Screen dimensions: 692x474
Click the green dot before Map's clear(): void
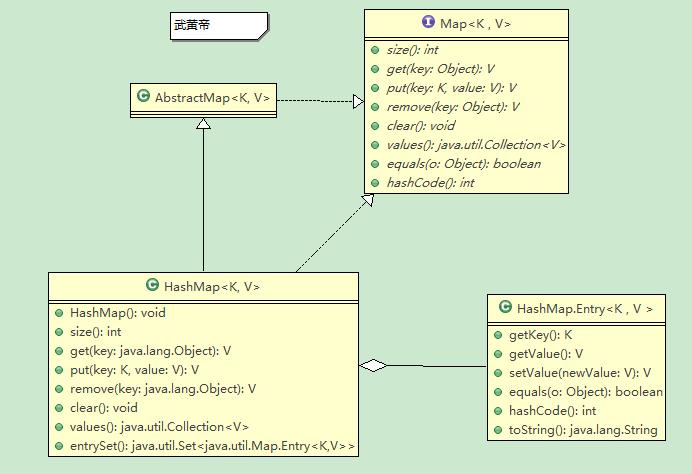point(375,126)
